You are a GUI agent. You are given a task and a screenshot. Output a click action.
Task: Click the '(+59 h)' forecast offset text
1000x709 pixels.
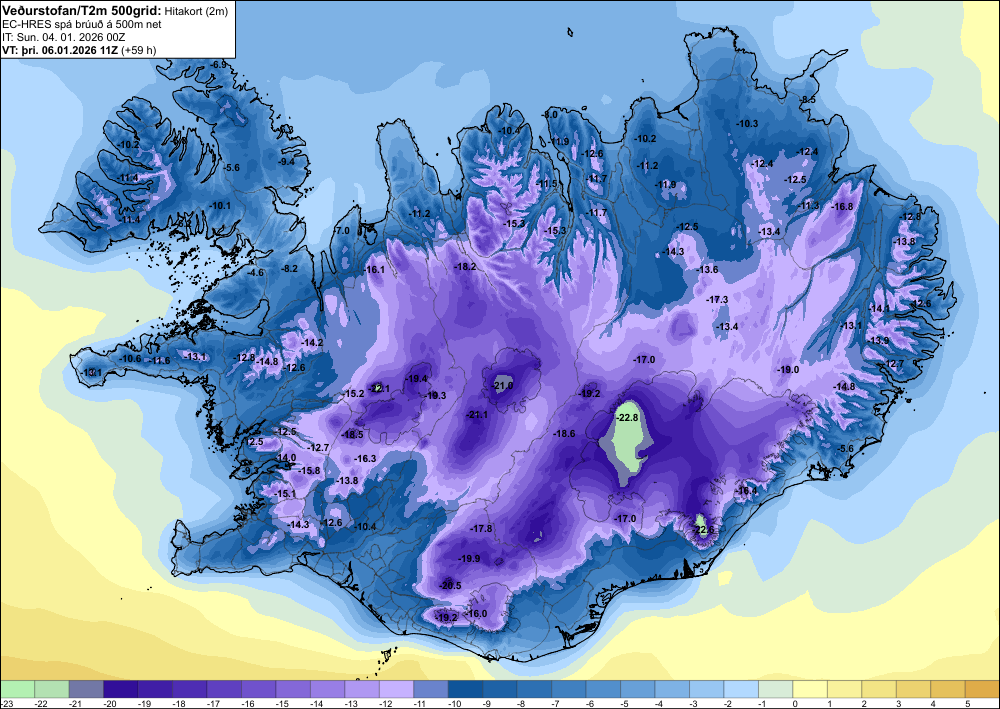(x=137, y=50)
